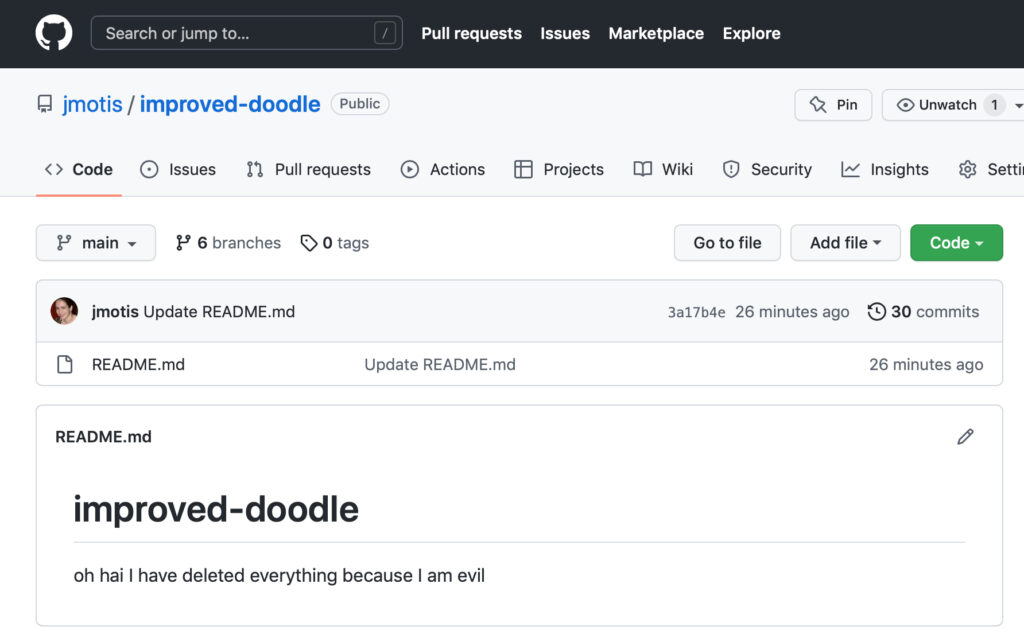Click the 26 minutes ago commit timestamp
Screen dimensions: 1024x634
tap(792, 312)
